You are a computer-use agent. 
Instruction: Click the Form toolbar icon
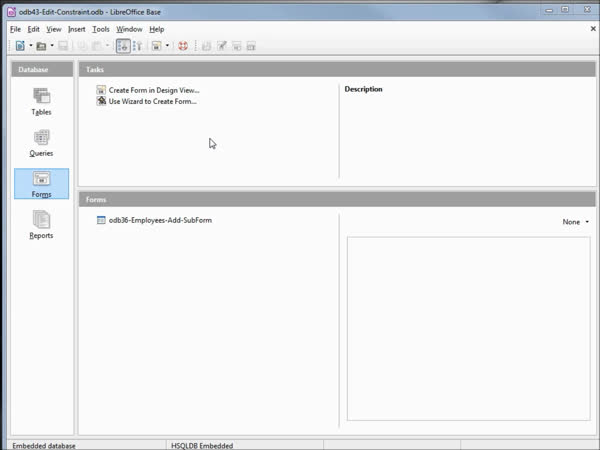(157, 46)
